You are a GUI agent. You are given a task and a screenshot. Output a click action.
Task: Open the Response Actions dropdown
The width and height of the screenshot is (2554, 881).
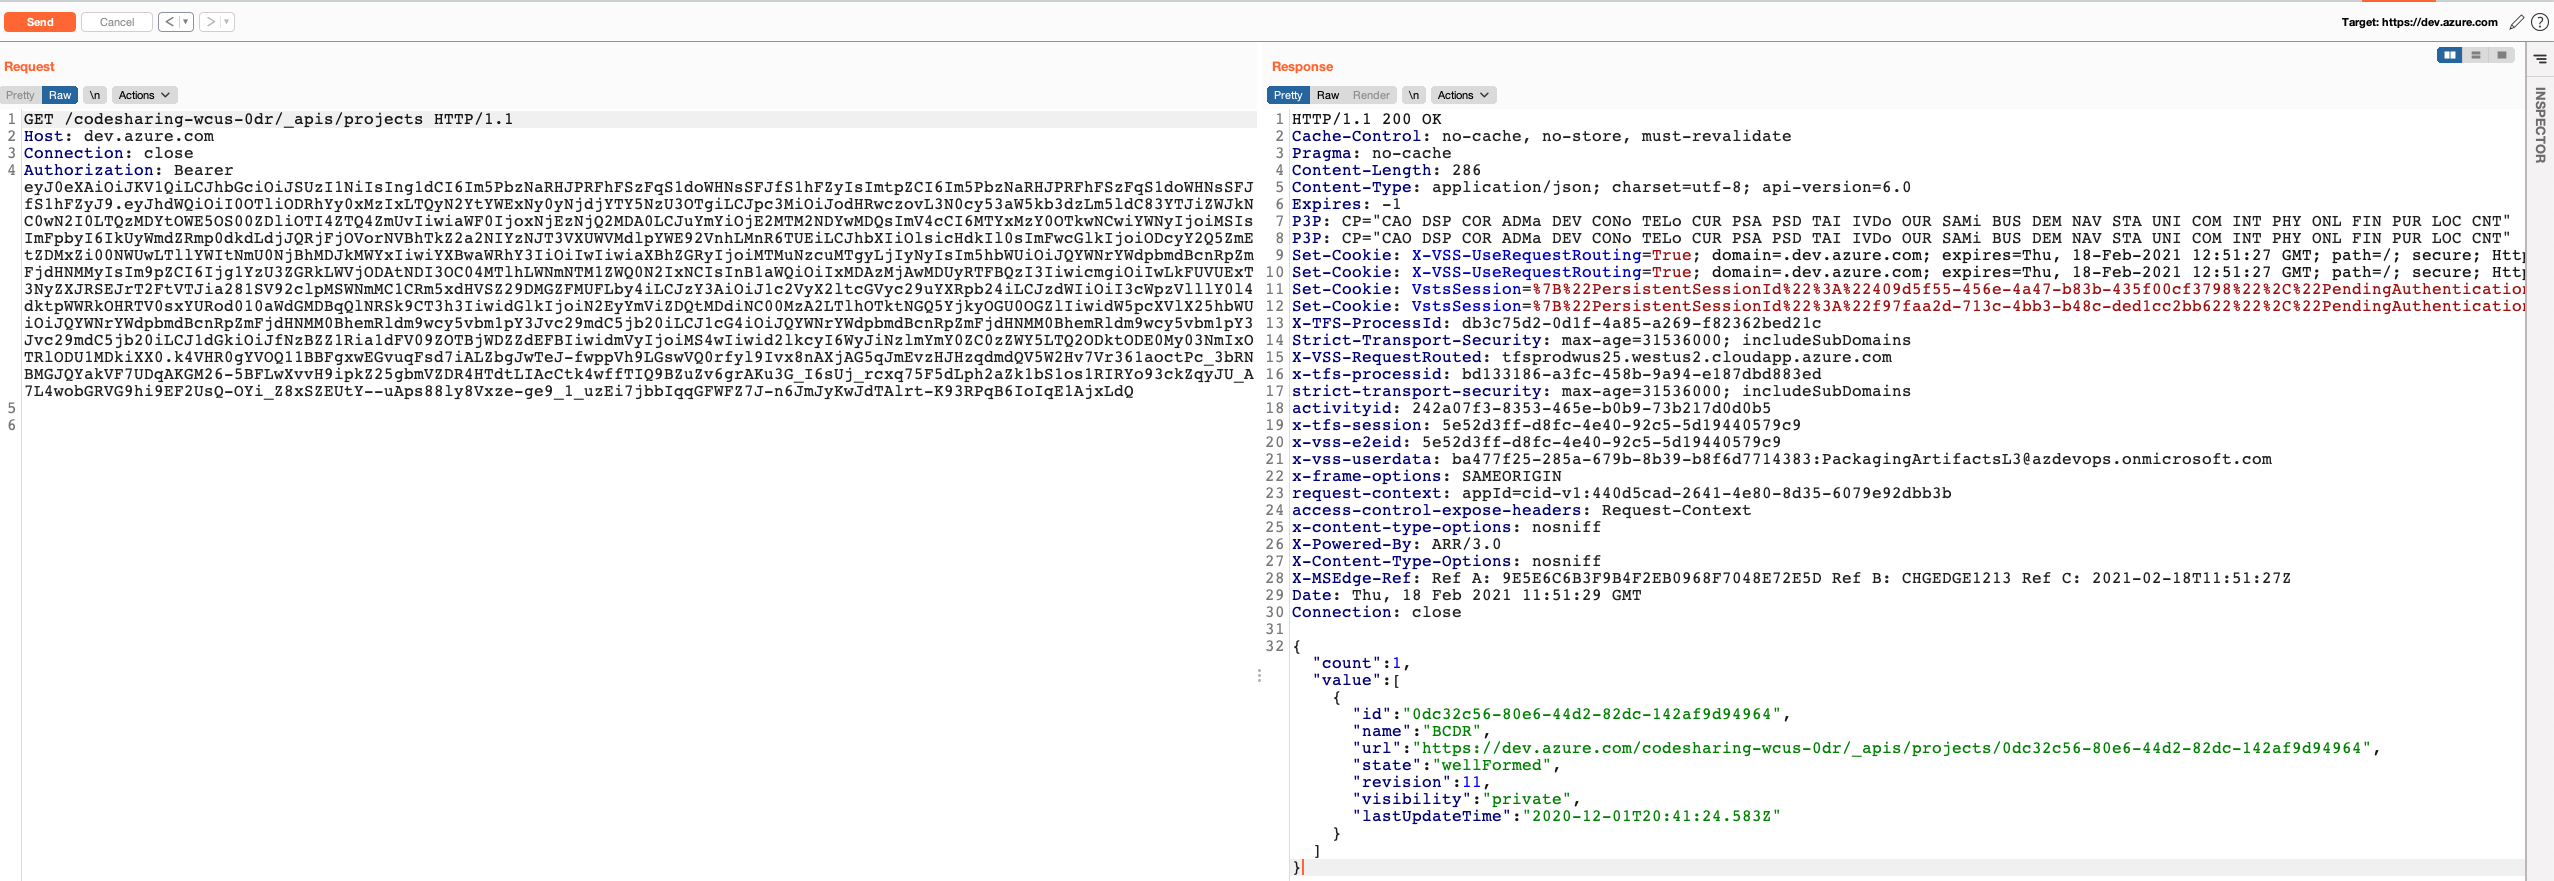(1463, 95)
